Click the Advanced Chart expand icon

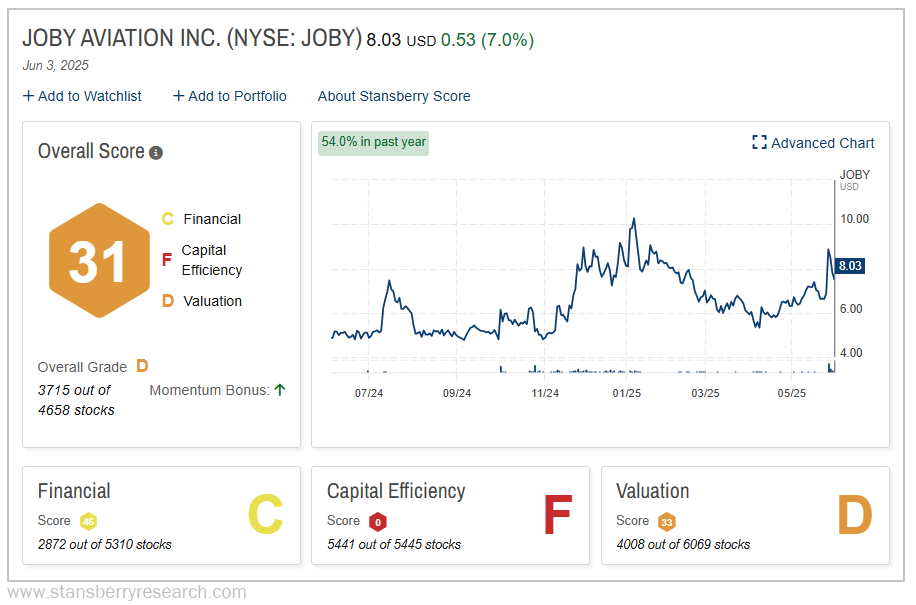point(759,143)
